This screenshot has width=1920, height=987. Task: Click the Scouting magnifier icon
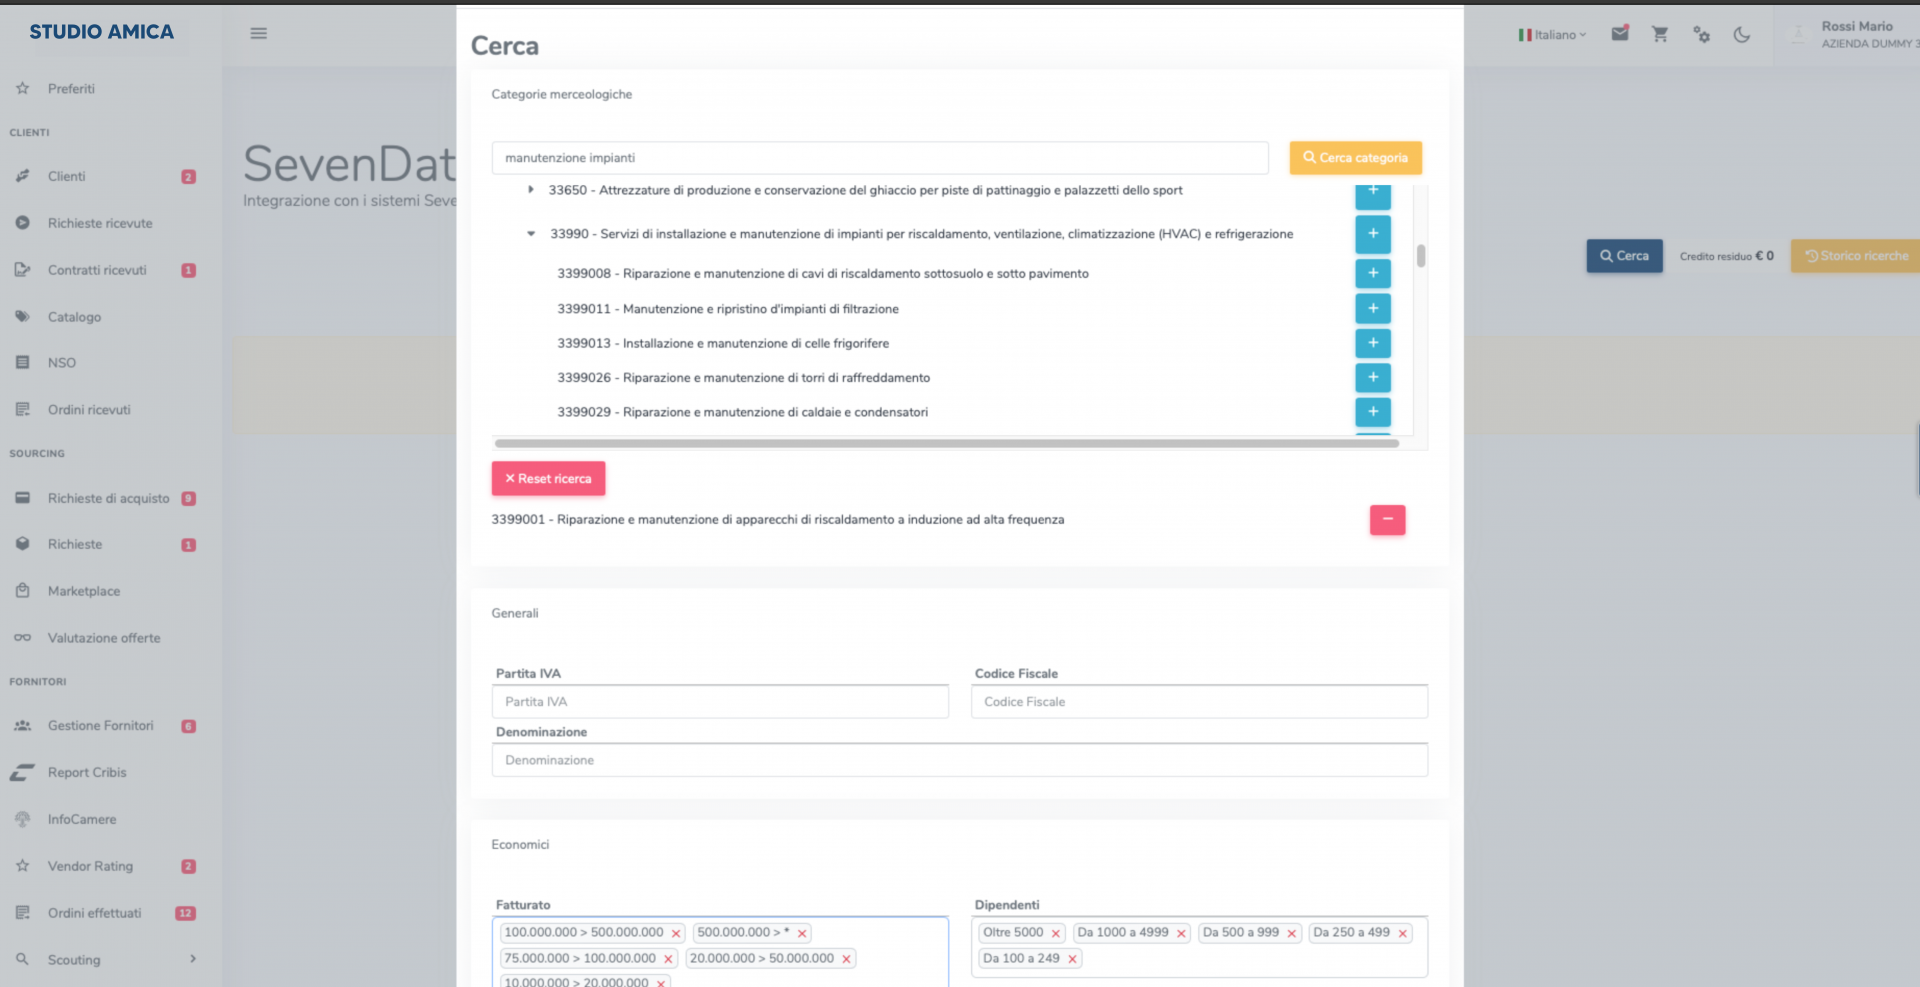[x=22, y=959]
